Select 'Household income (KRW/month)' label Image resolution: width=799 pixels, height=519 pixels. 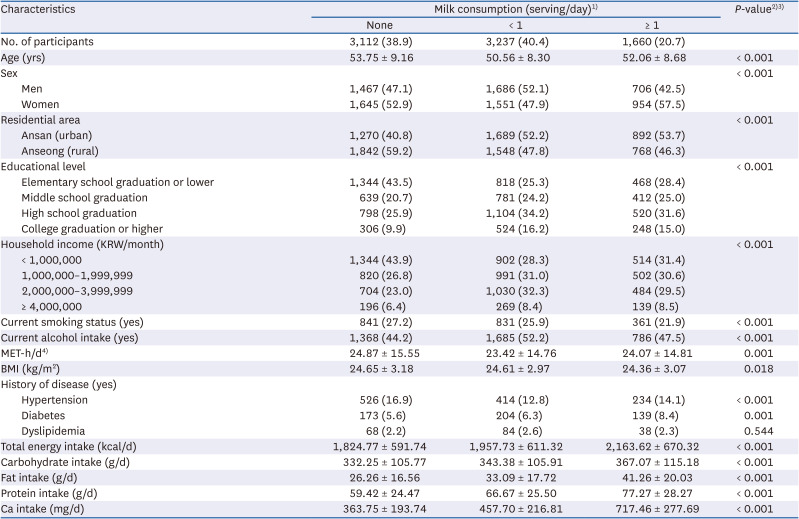coord(83,244)
